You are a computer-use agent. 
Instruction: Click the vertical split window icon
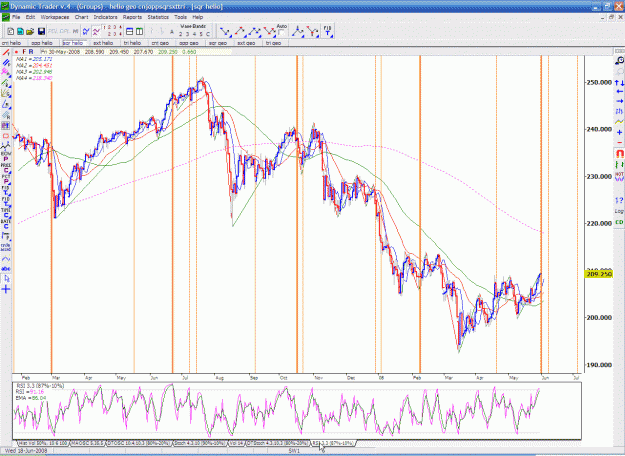(139, 31)
